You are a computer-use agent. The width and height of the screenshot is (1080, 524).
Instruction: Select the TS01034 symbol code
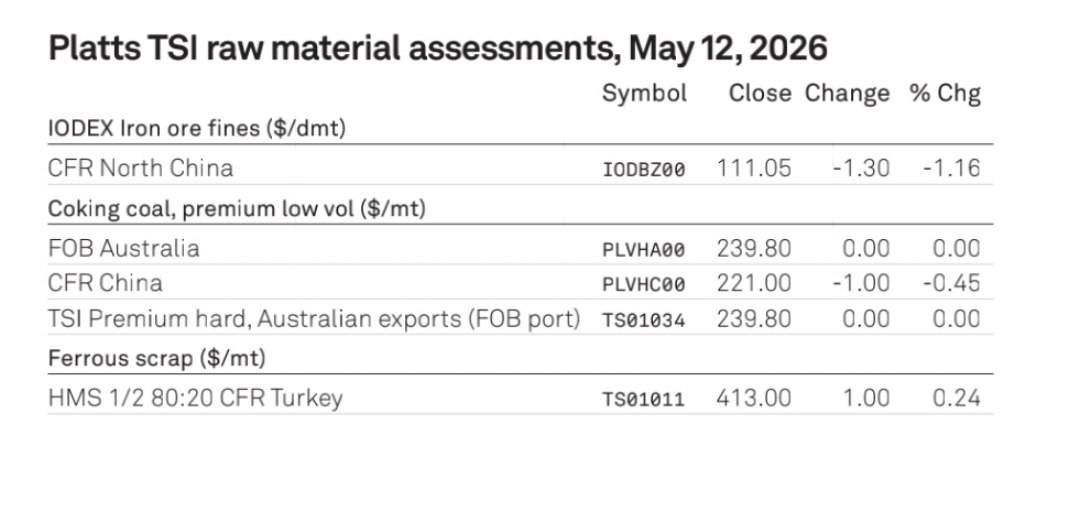[644, 320]
